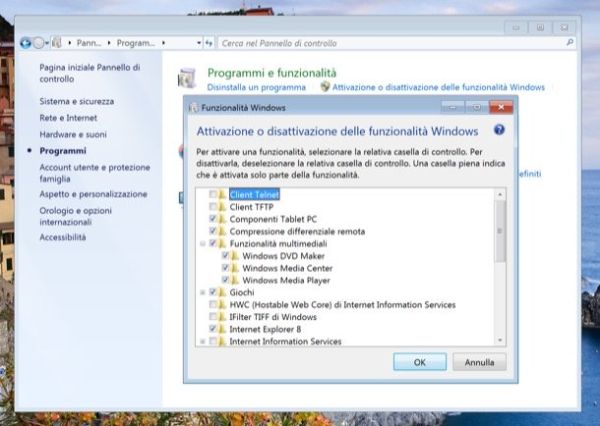Click the Giochi folder icon

point(222,292)
